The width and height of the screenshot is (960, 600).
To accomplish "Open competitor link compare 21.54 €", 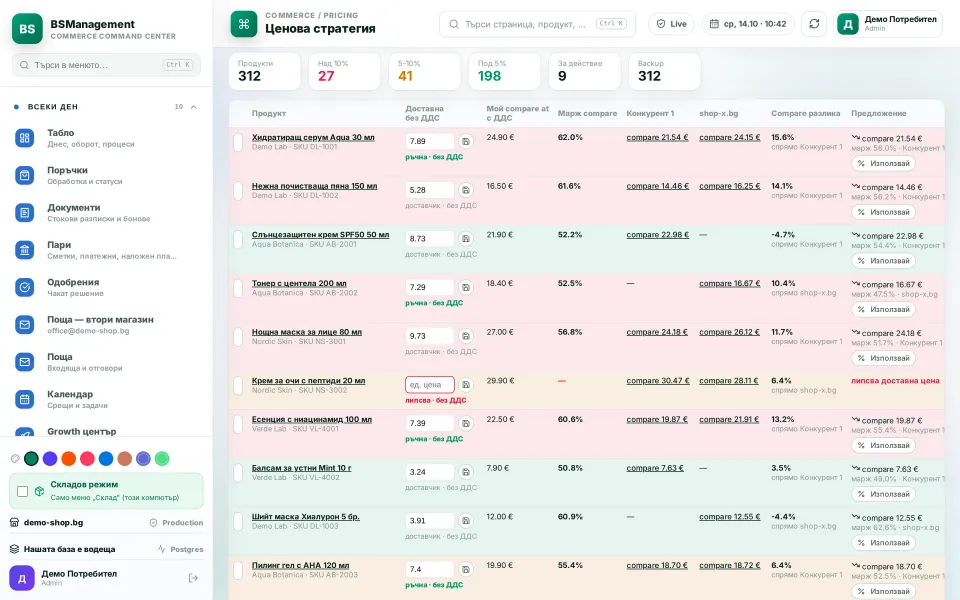I will [x=657, y=137].
